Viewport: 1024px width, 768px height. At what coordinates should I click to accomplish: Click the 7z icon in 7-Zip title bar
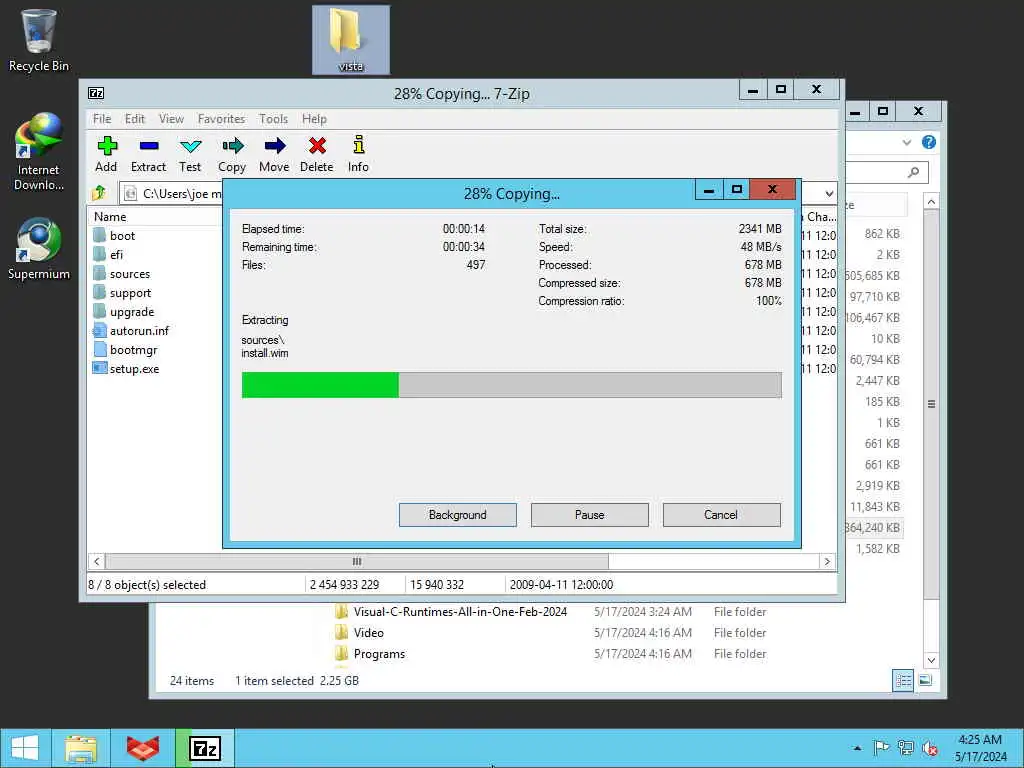tap(96, 93)
